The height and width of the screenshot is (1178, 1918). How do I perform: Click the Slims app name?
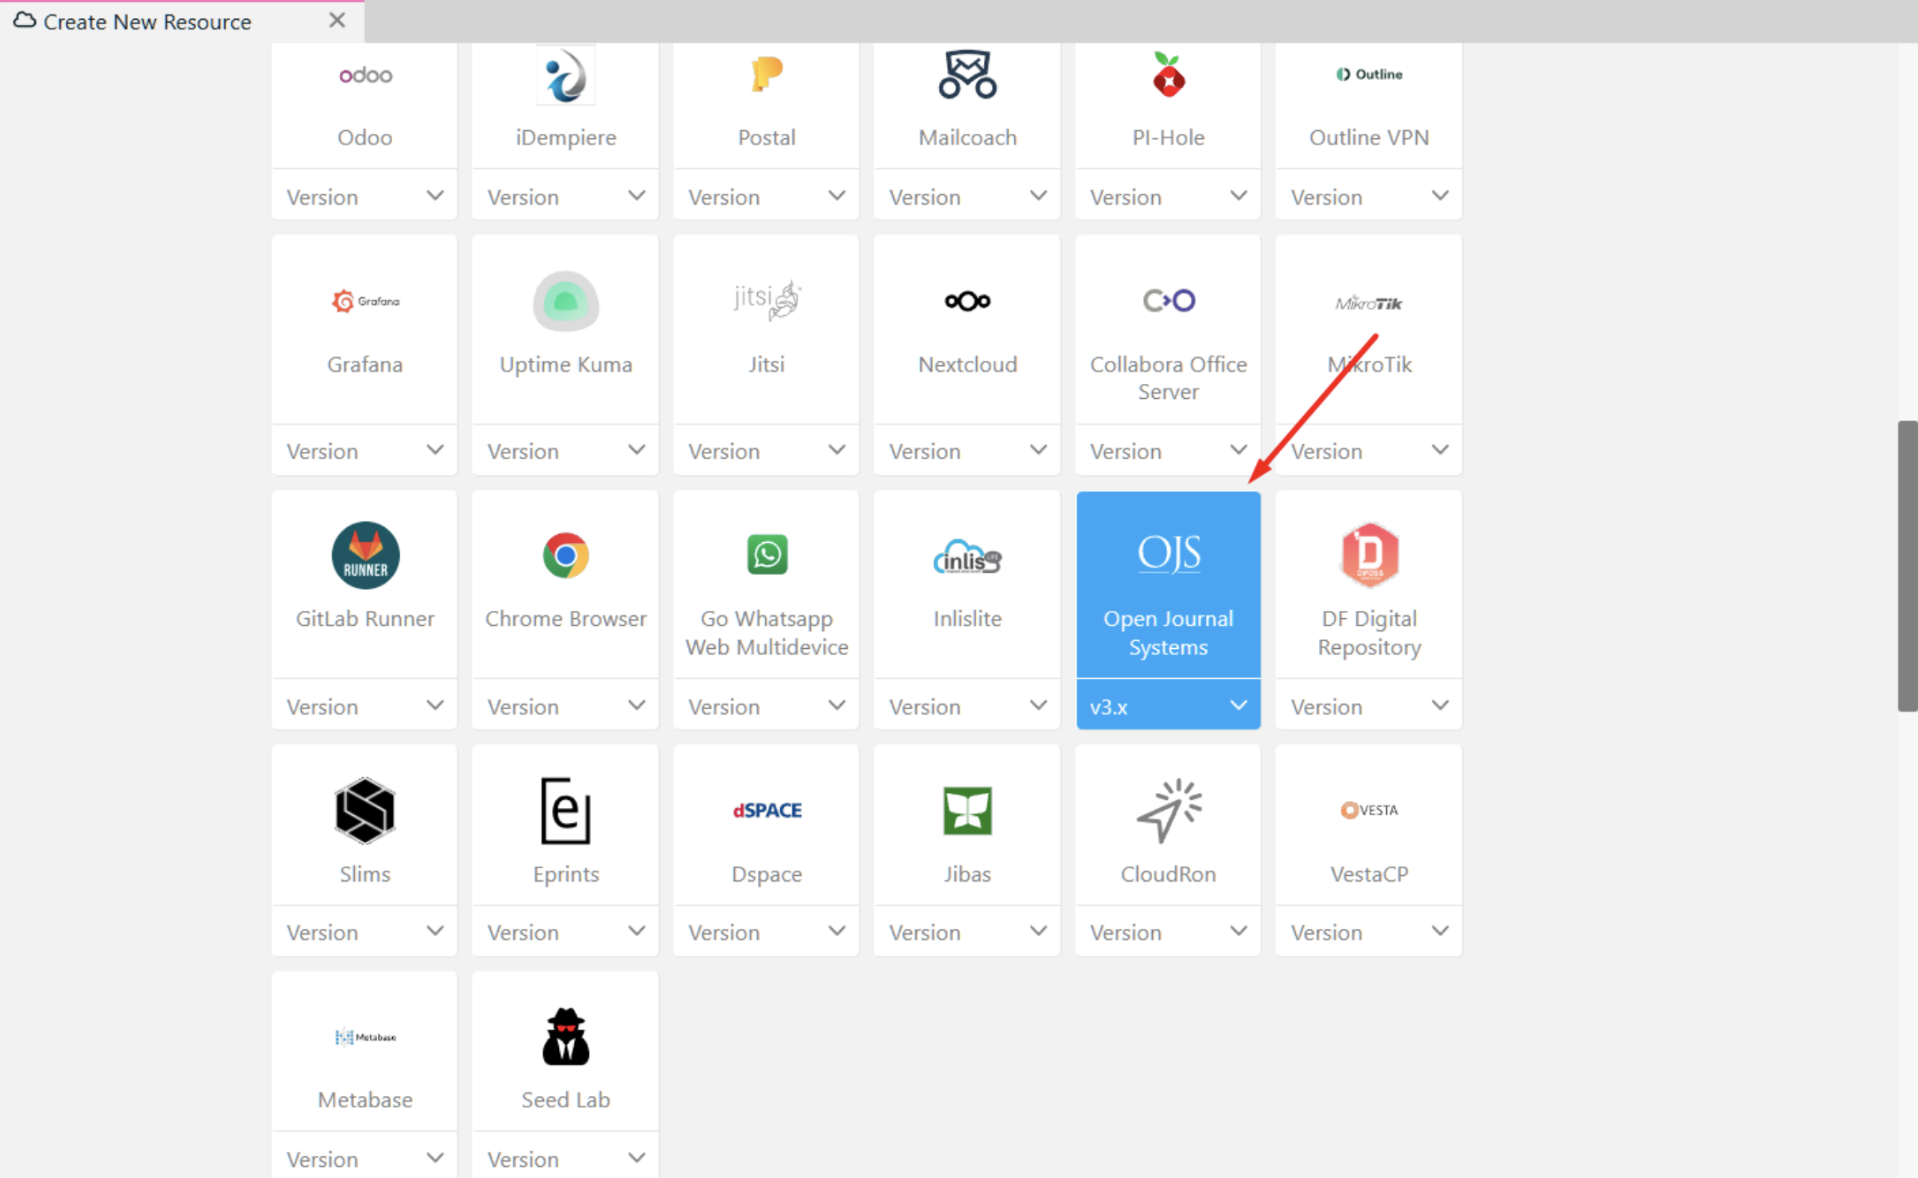coord(365,873)
